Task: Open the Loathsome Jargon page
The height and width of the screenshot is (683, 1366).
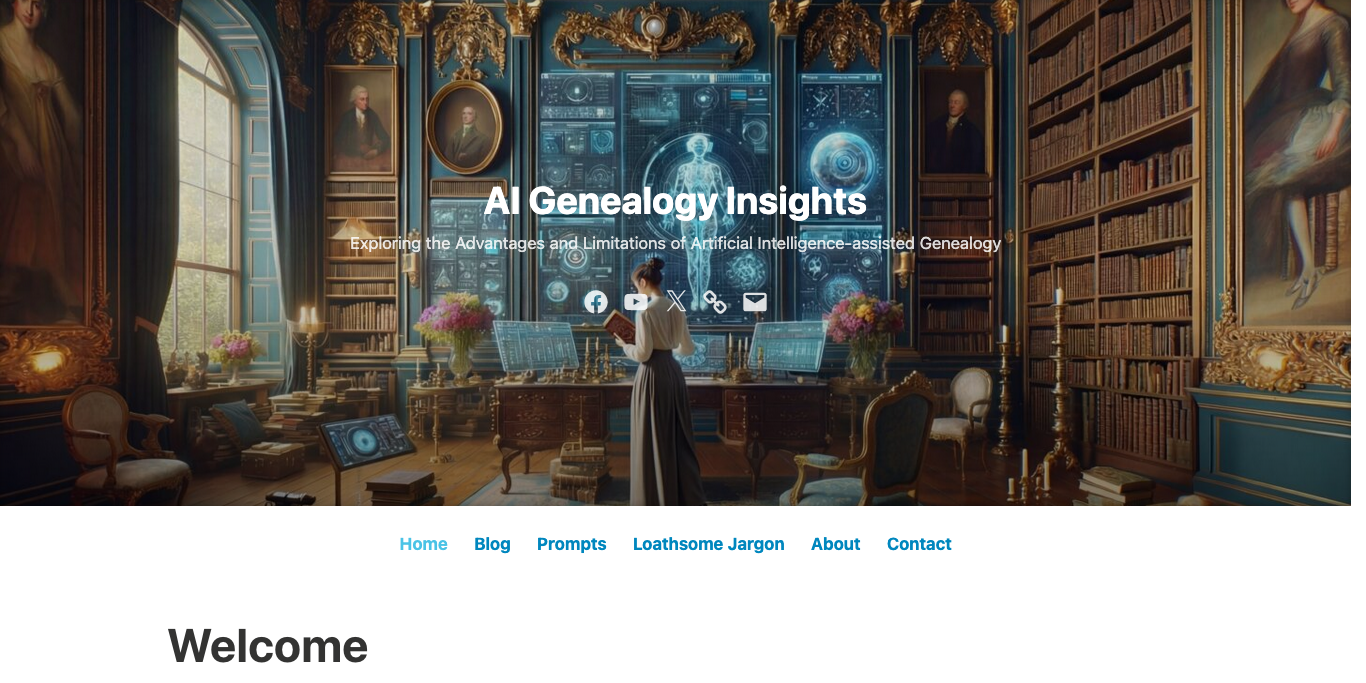Action: coord(709,544)
